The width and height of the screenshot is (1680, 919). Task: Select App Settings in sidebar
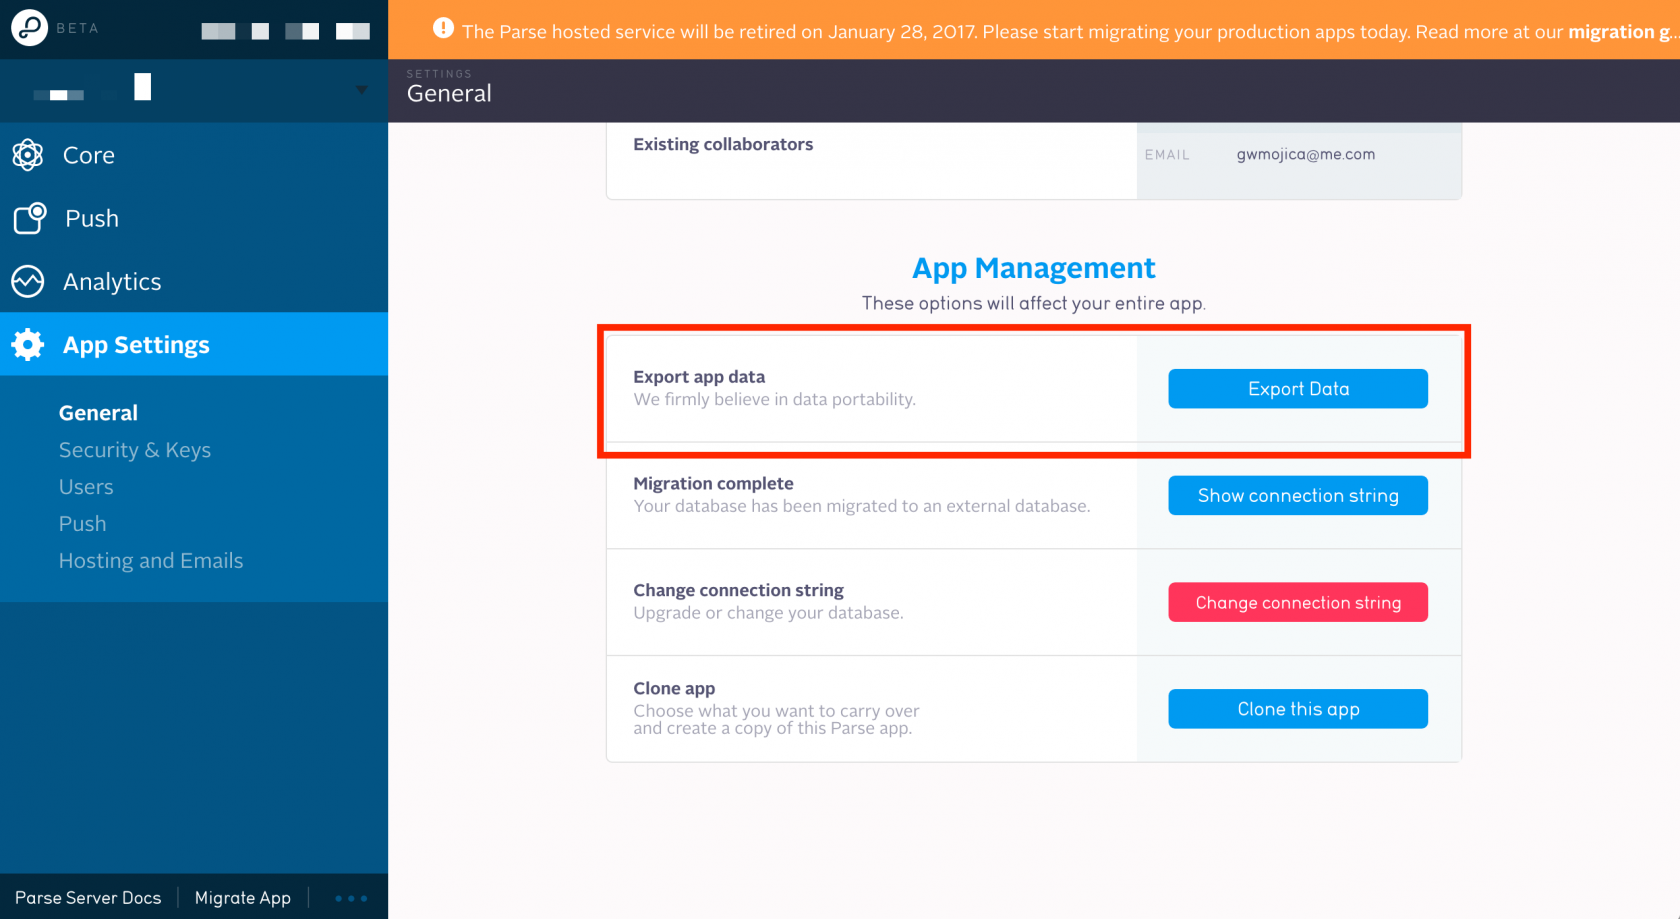pyautogui.click(x=194, y=345)
